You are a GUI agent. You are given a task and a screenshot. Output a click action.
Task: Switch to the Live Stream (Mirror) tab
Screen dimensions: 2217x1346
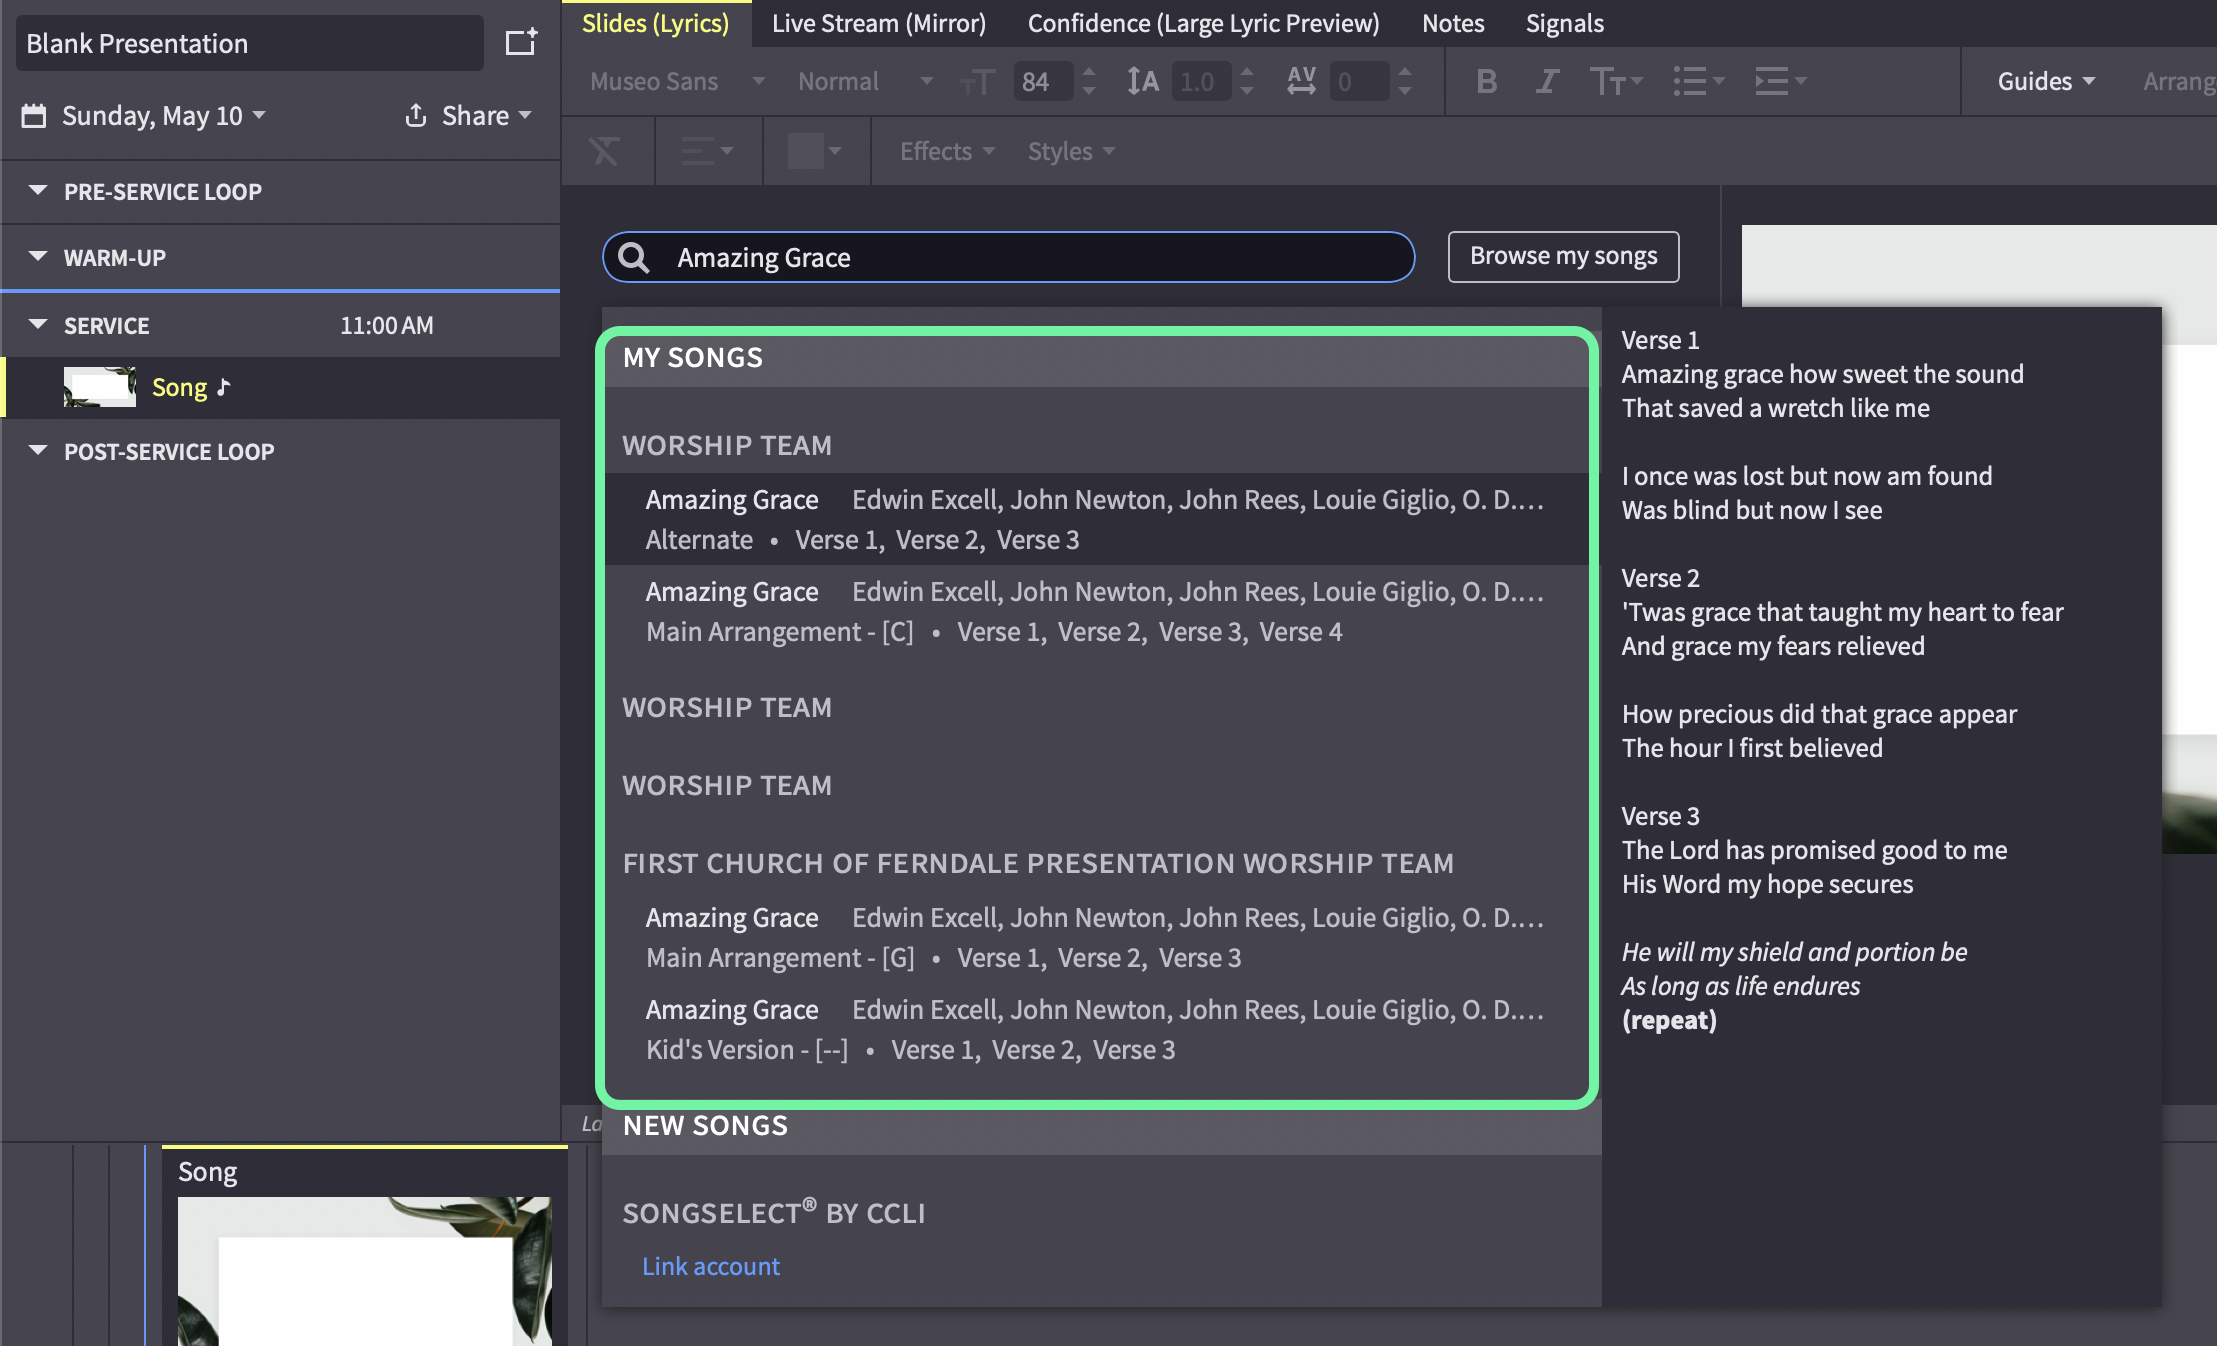point(878,23)
